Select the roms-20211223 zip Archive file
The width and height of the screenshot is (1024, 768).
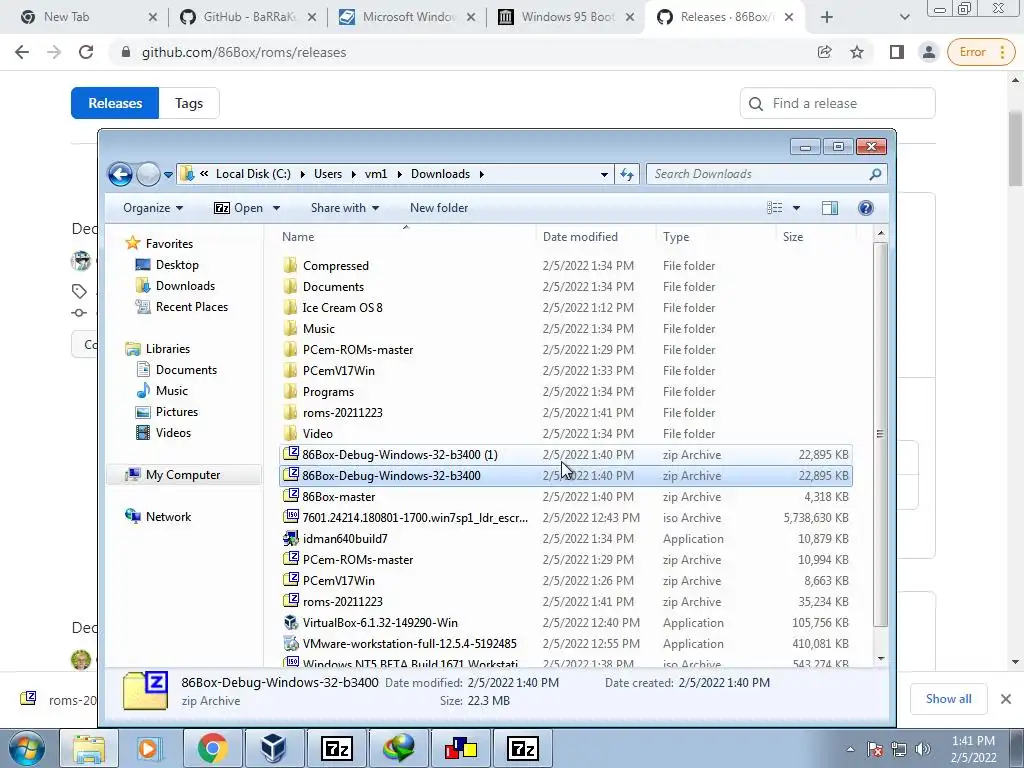click(x=566, y=601)
